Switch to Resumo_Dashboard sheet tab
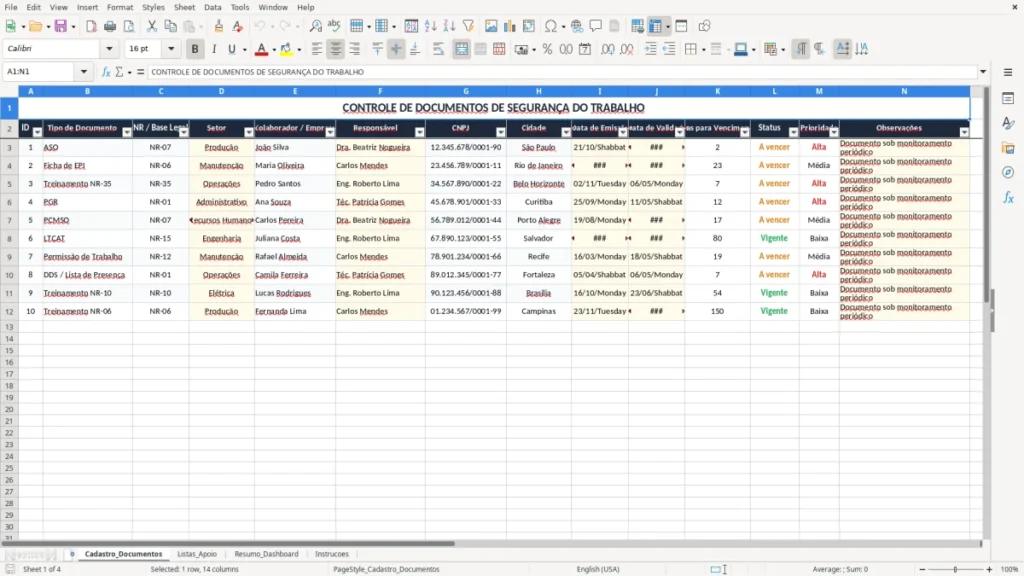Image resolution: width=1024 pixels, height=576 pixels. 266,554
